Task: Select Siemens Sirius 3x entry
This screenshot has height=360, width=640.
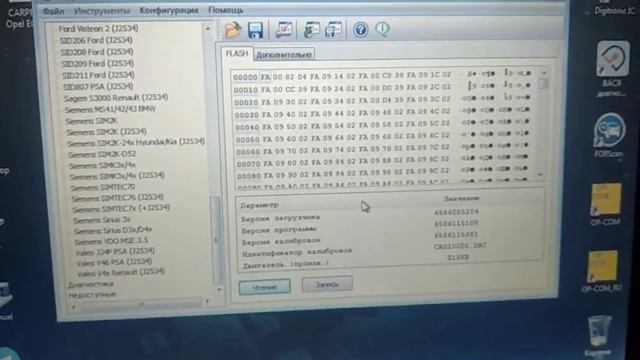Action: (102, 220)
